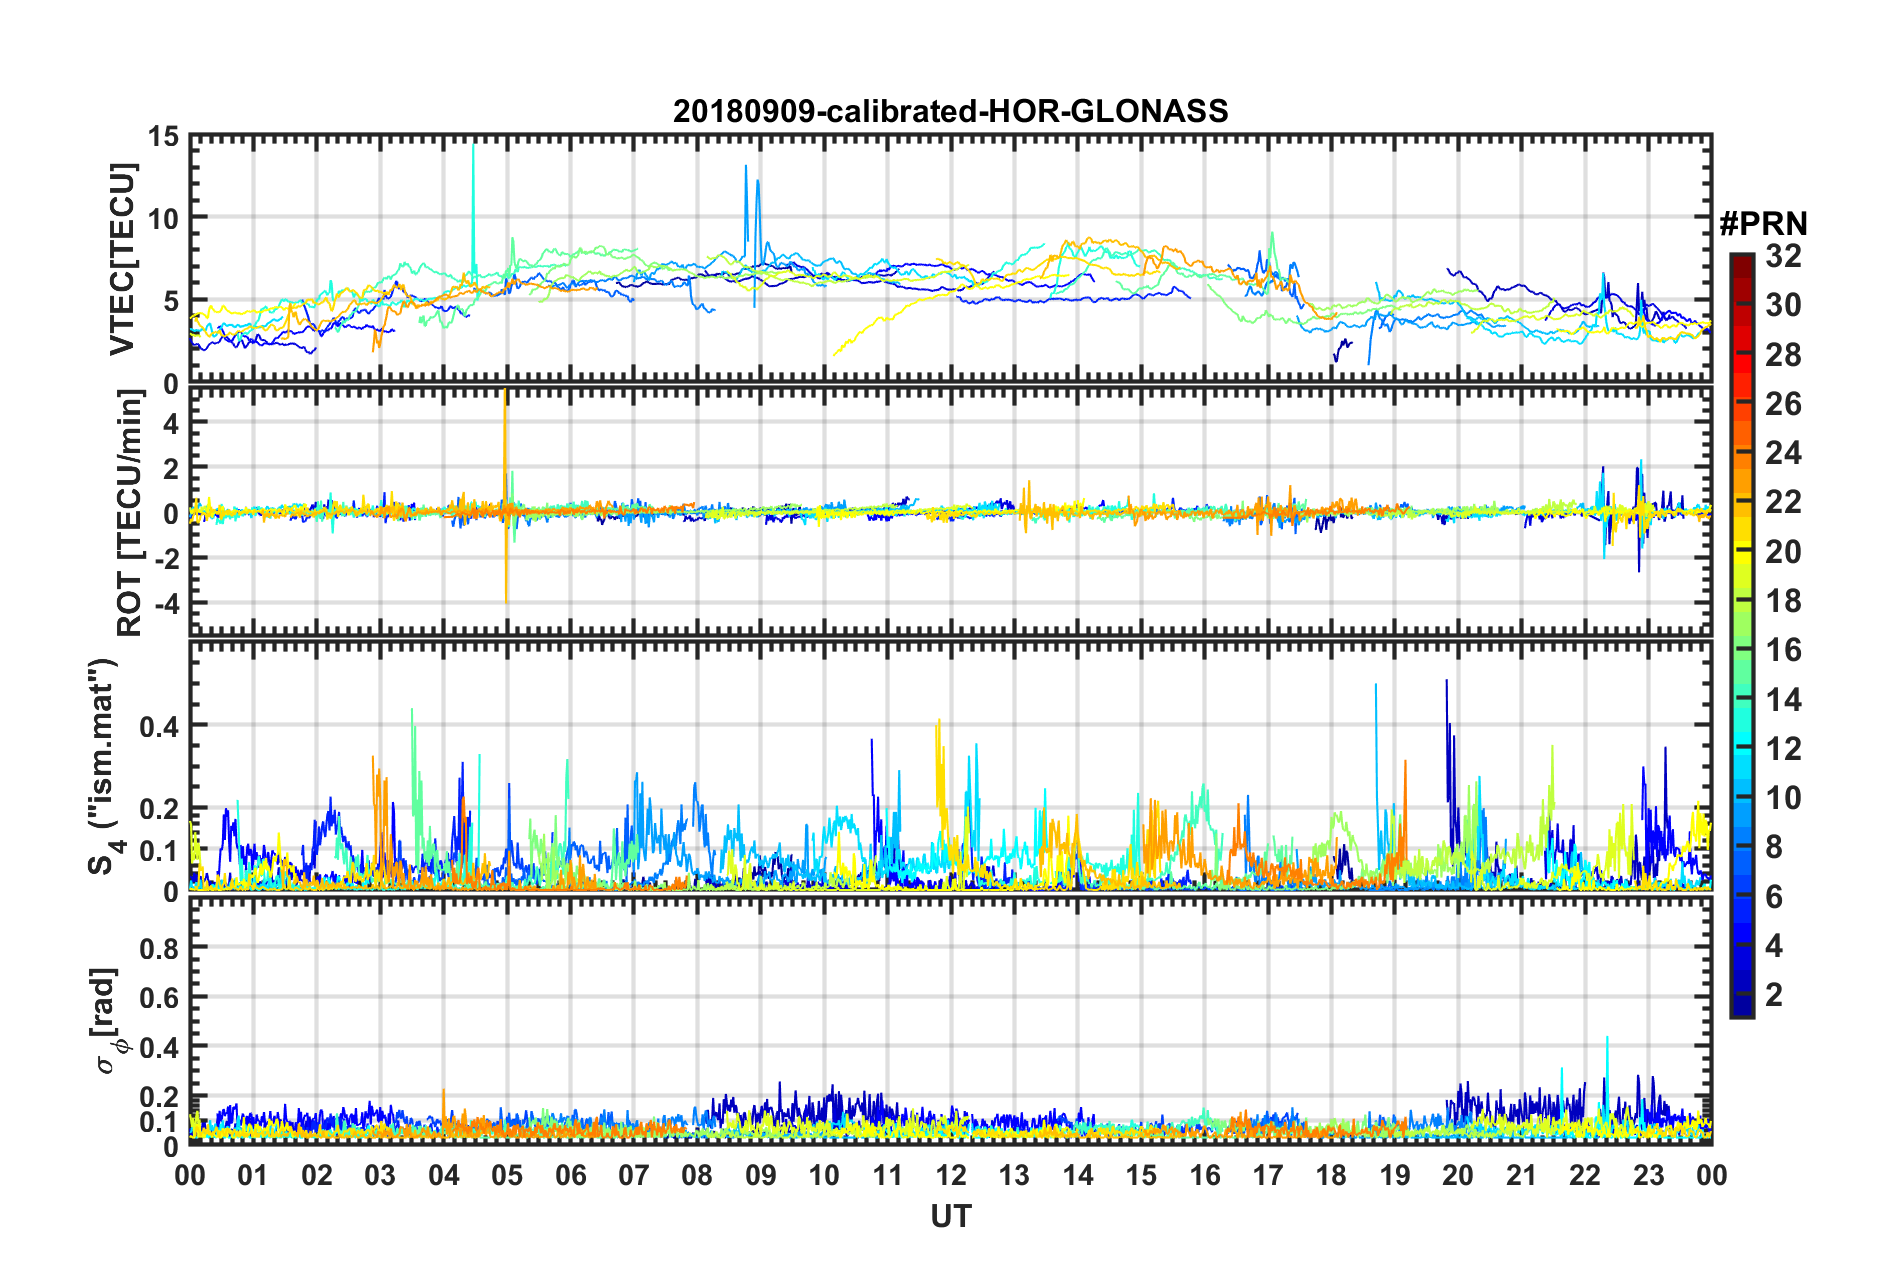Click the x-axis tick label 12
1902x1272 pixels.
[x=951, y=1175]
